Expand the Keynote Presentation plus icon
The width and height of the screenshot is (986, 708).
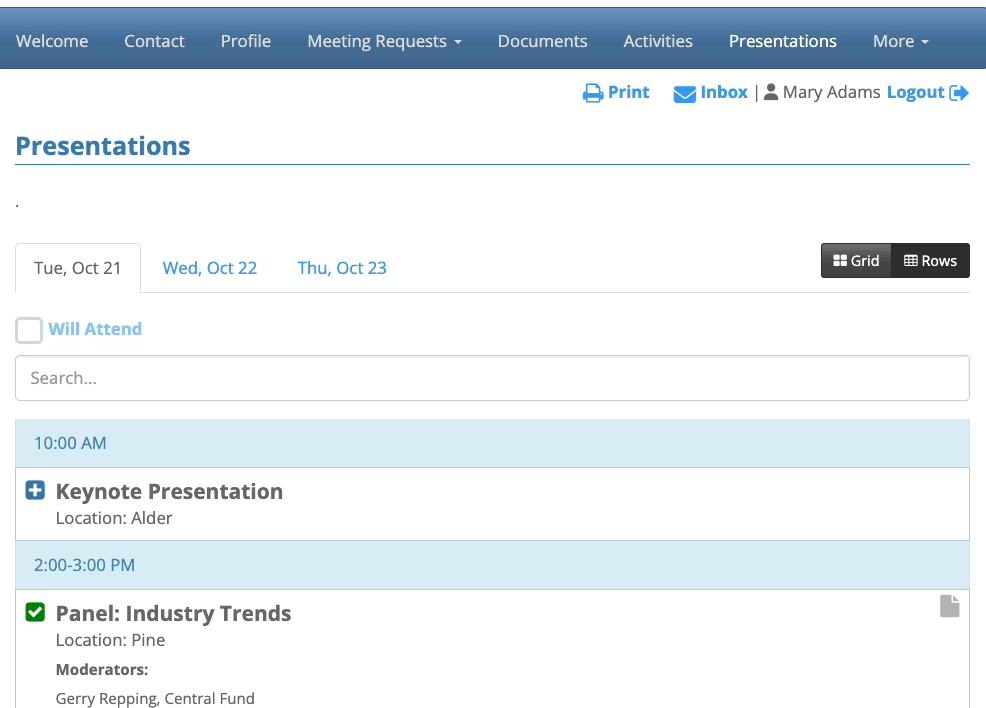[x=35, y=491]
